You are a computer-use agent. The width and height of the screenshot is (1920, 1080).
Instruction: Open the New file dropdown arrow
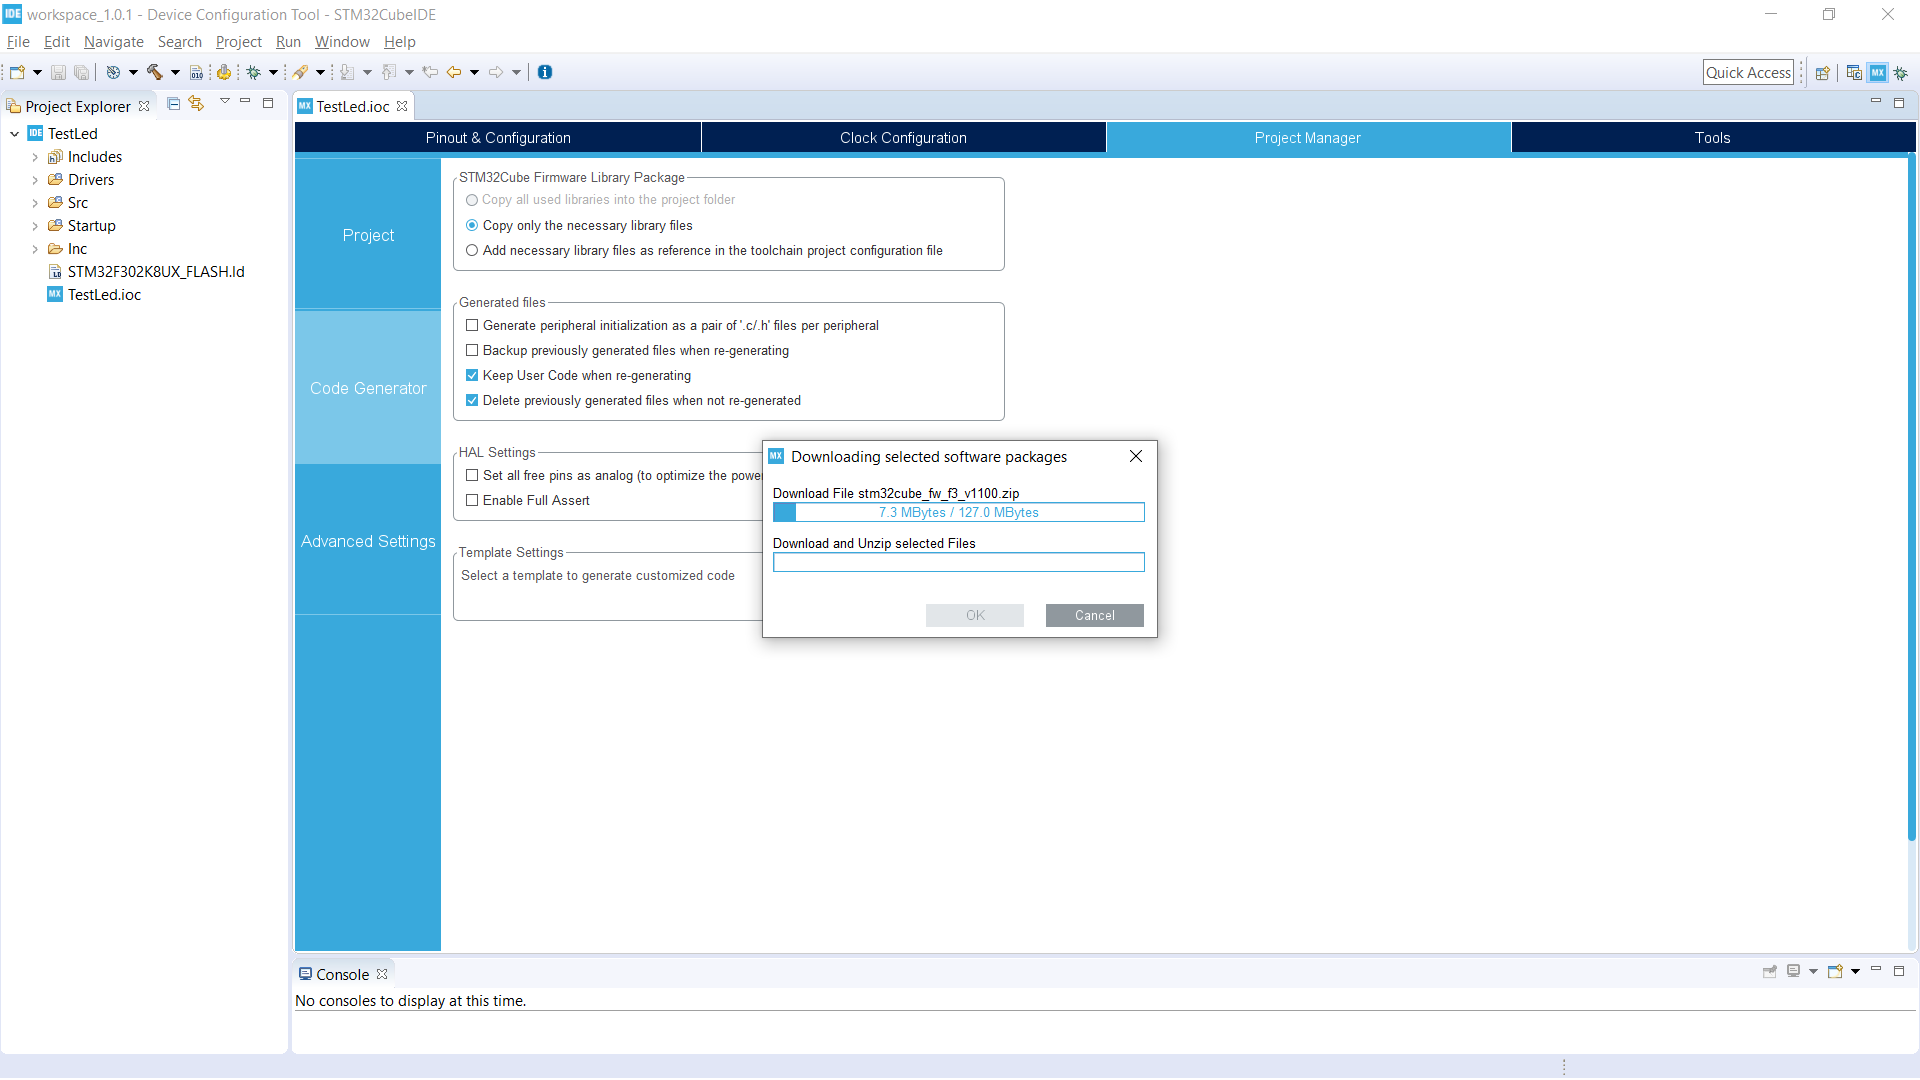(37, 72)
